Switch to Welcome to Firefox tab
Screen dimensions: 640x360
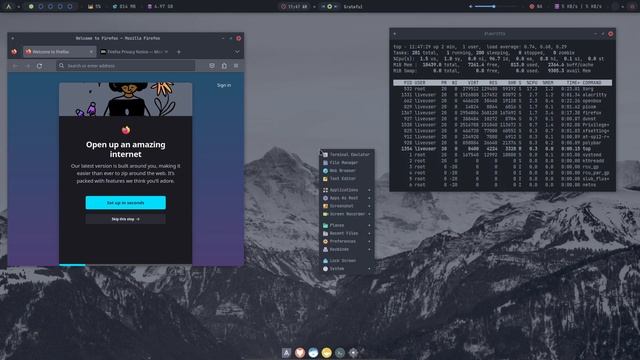[x=59, y=52]
